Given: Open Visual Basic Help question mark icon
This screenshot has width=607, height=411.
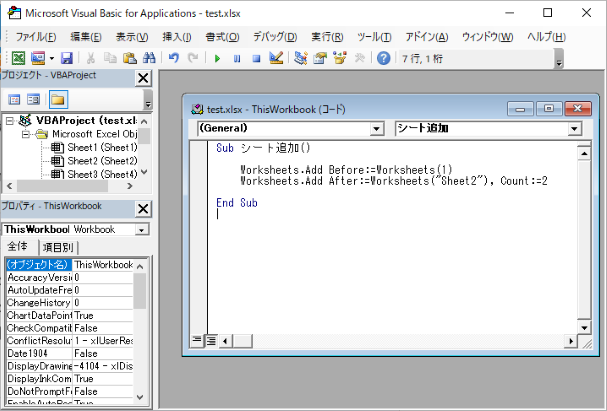Looking at the screenshot, I should tap(384, 58).
